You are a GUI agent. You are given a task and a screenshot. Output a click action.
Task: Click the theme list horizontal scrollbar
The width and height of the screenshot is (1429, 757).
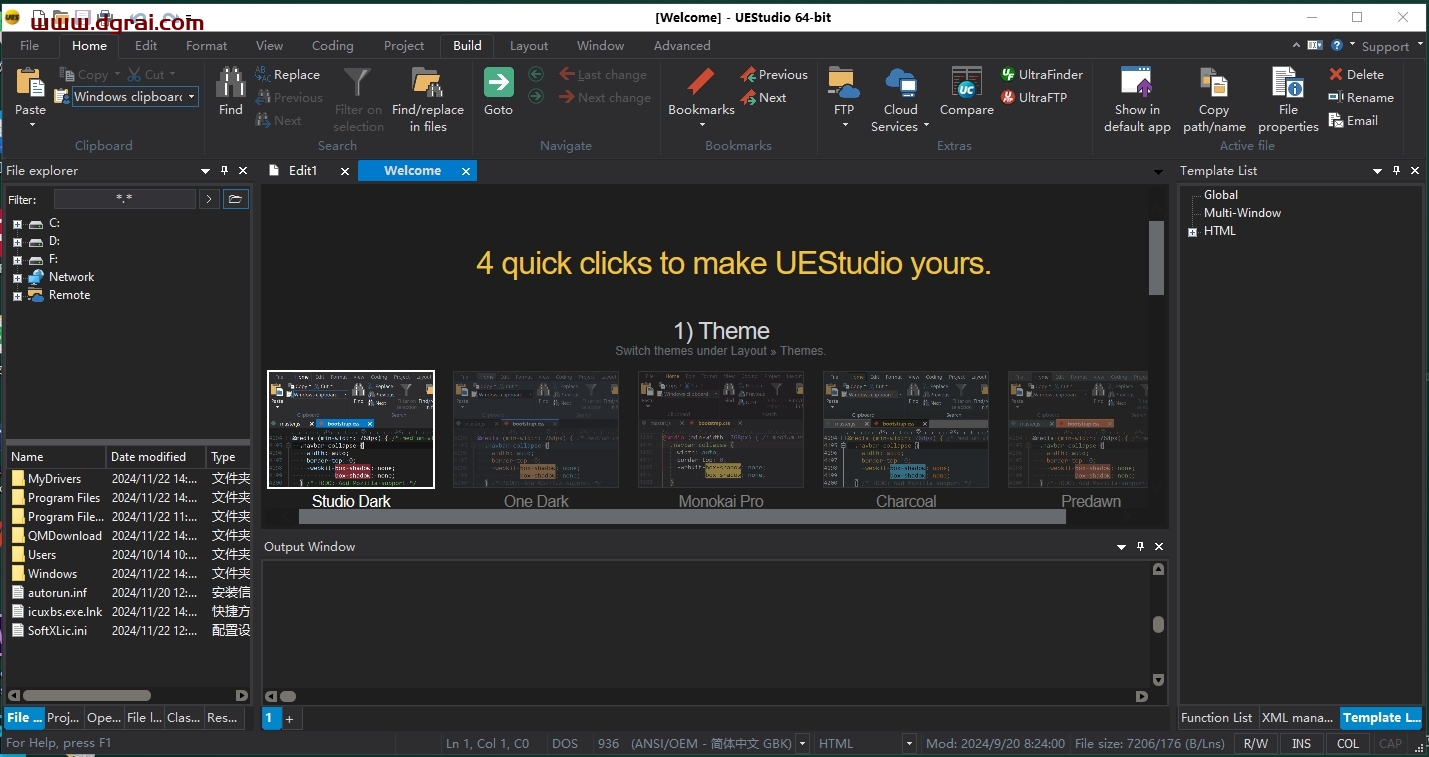tap(682, 516)
